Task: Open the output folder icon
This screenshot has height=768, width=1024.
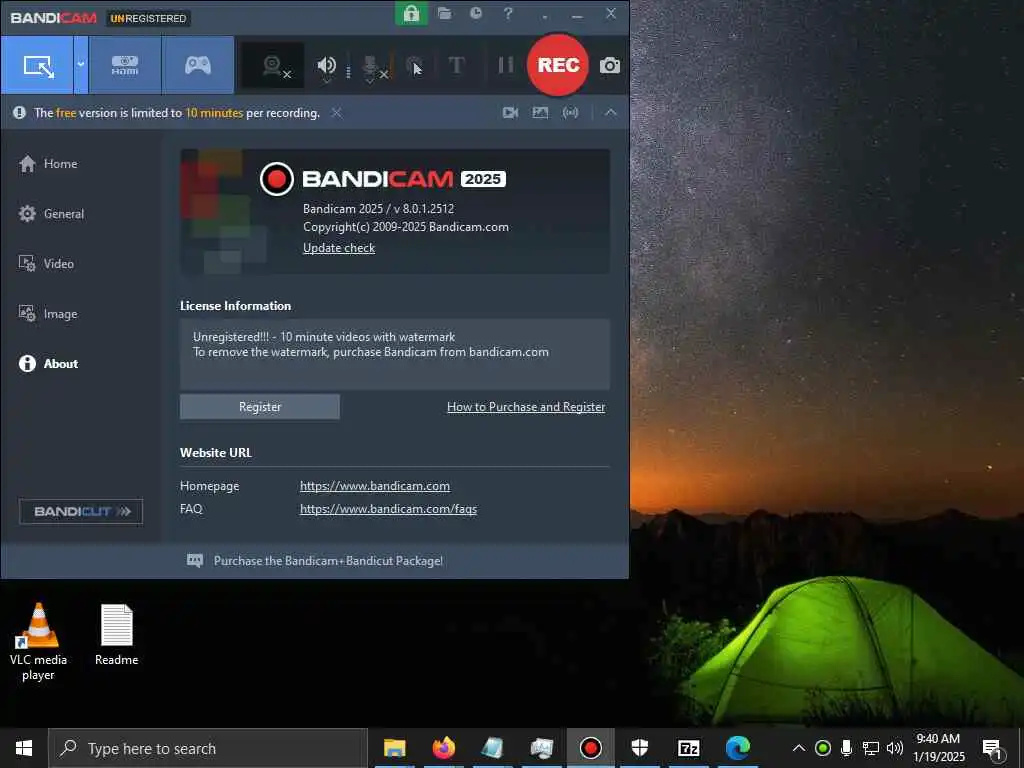Action: tap(445, 13)
